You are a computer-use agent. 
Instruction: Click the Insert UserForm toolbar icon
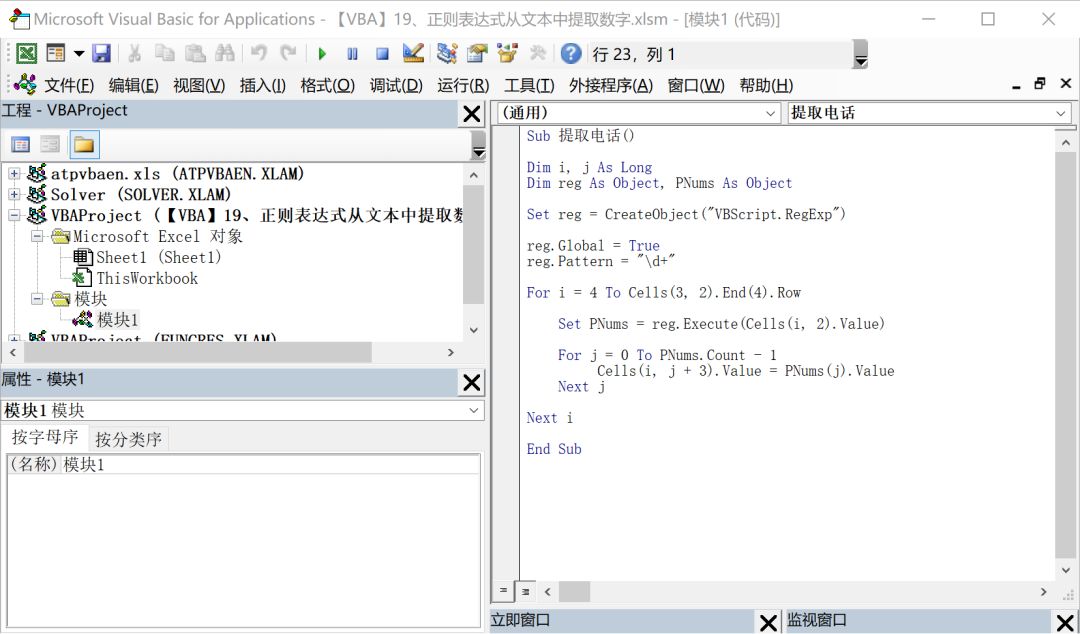pyautogui.click(x=56, y=54)
